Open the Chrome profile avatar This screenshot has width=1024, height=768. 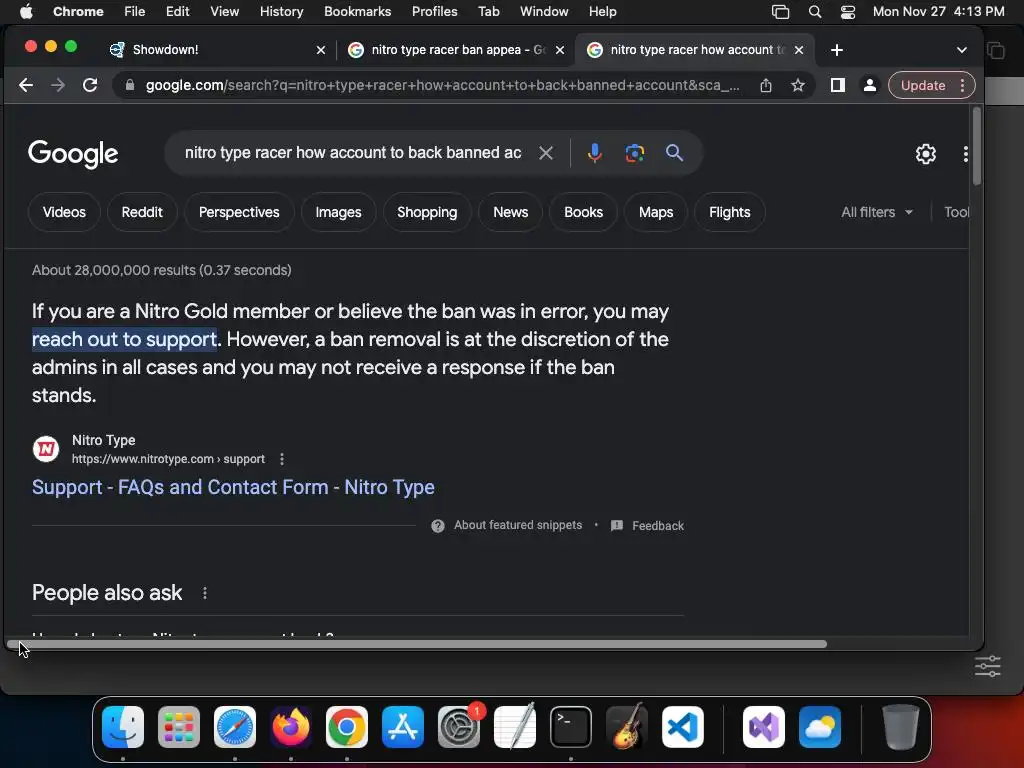click(x=869, y=85)
